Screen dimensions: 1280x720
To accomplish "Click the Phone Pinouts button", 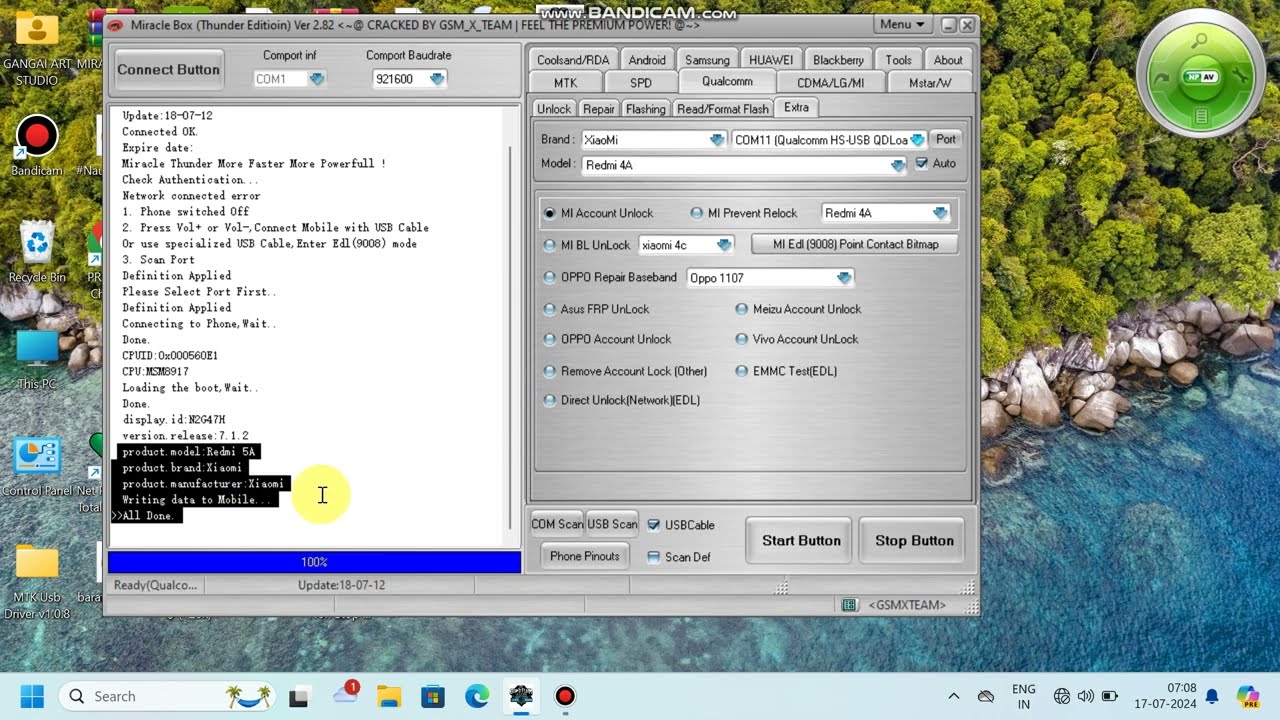I will click(x=585, y=556).
